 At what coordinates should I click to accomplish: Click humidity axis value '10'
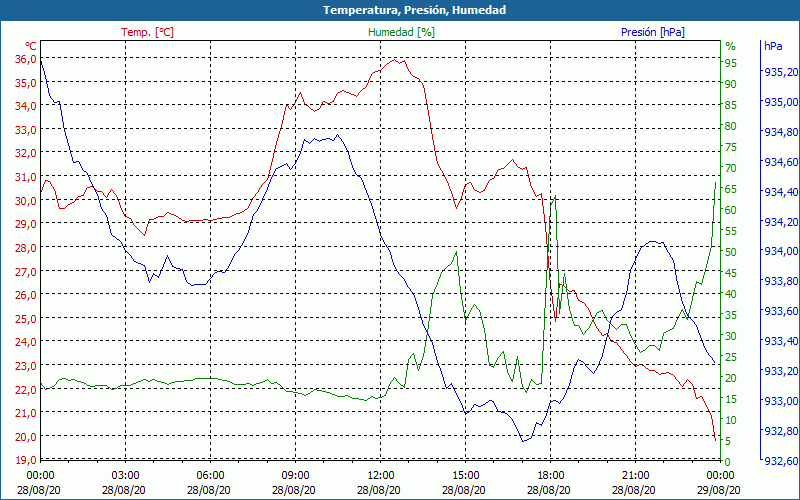pyautogui.click(x=731, y=420)
